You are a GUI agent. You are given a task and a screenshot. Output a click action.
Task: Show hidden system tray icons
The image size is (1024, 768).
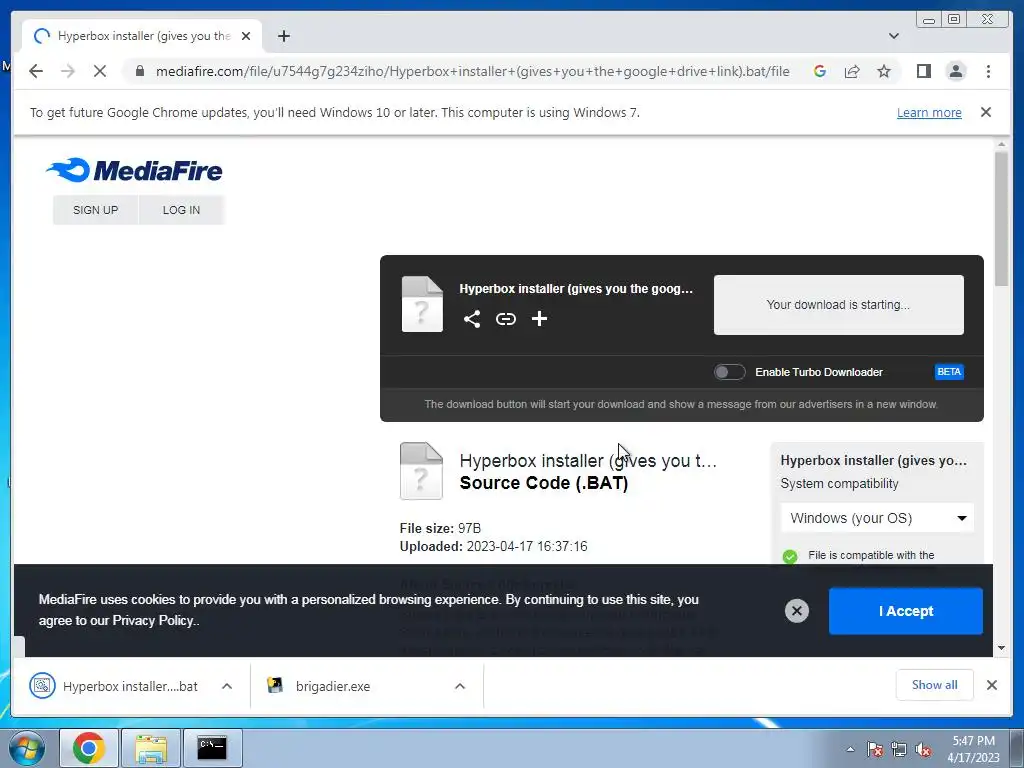pyautogui.click(x=850, y=749)
